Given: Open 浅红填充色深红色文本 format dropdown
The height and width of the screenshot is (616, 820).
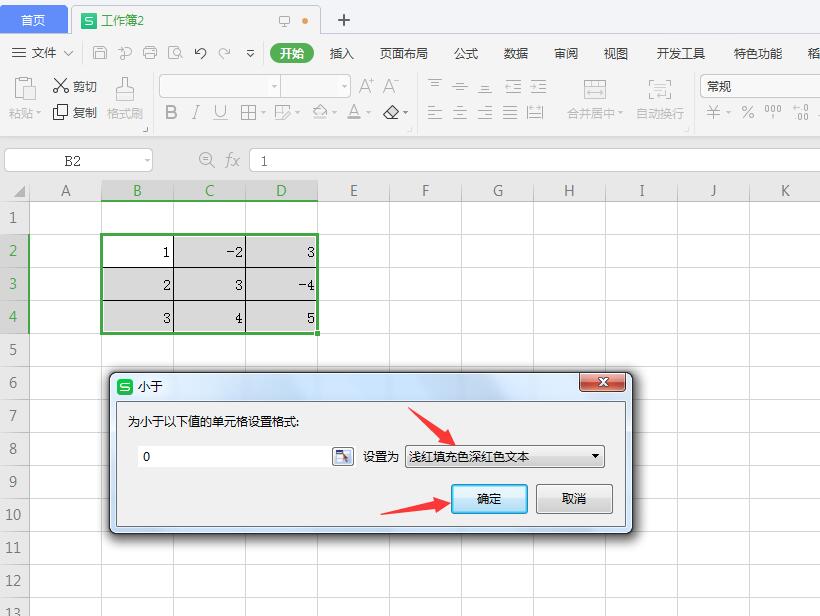Looking at the screenshot, I should point(505,457).
